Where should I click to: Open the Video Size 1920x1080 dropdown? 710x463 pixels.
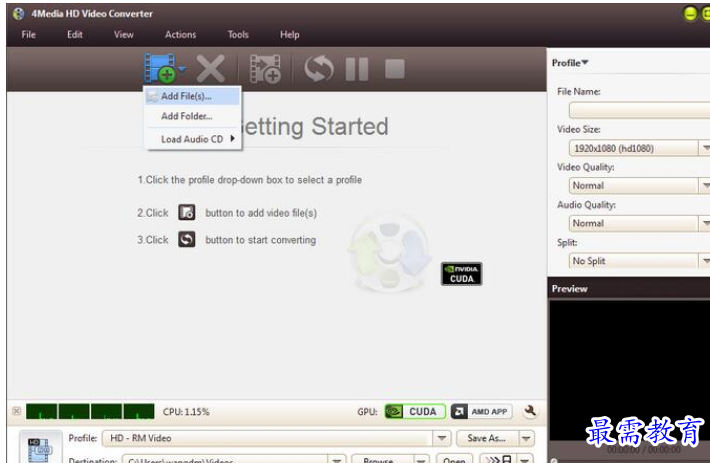pyautogui.click(x=639, y=148)
